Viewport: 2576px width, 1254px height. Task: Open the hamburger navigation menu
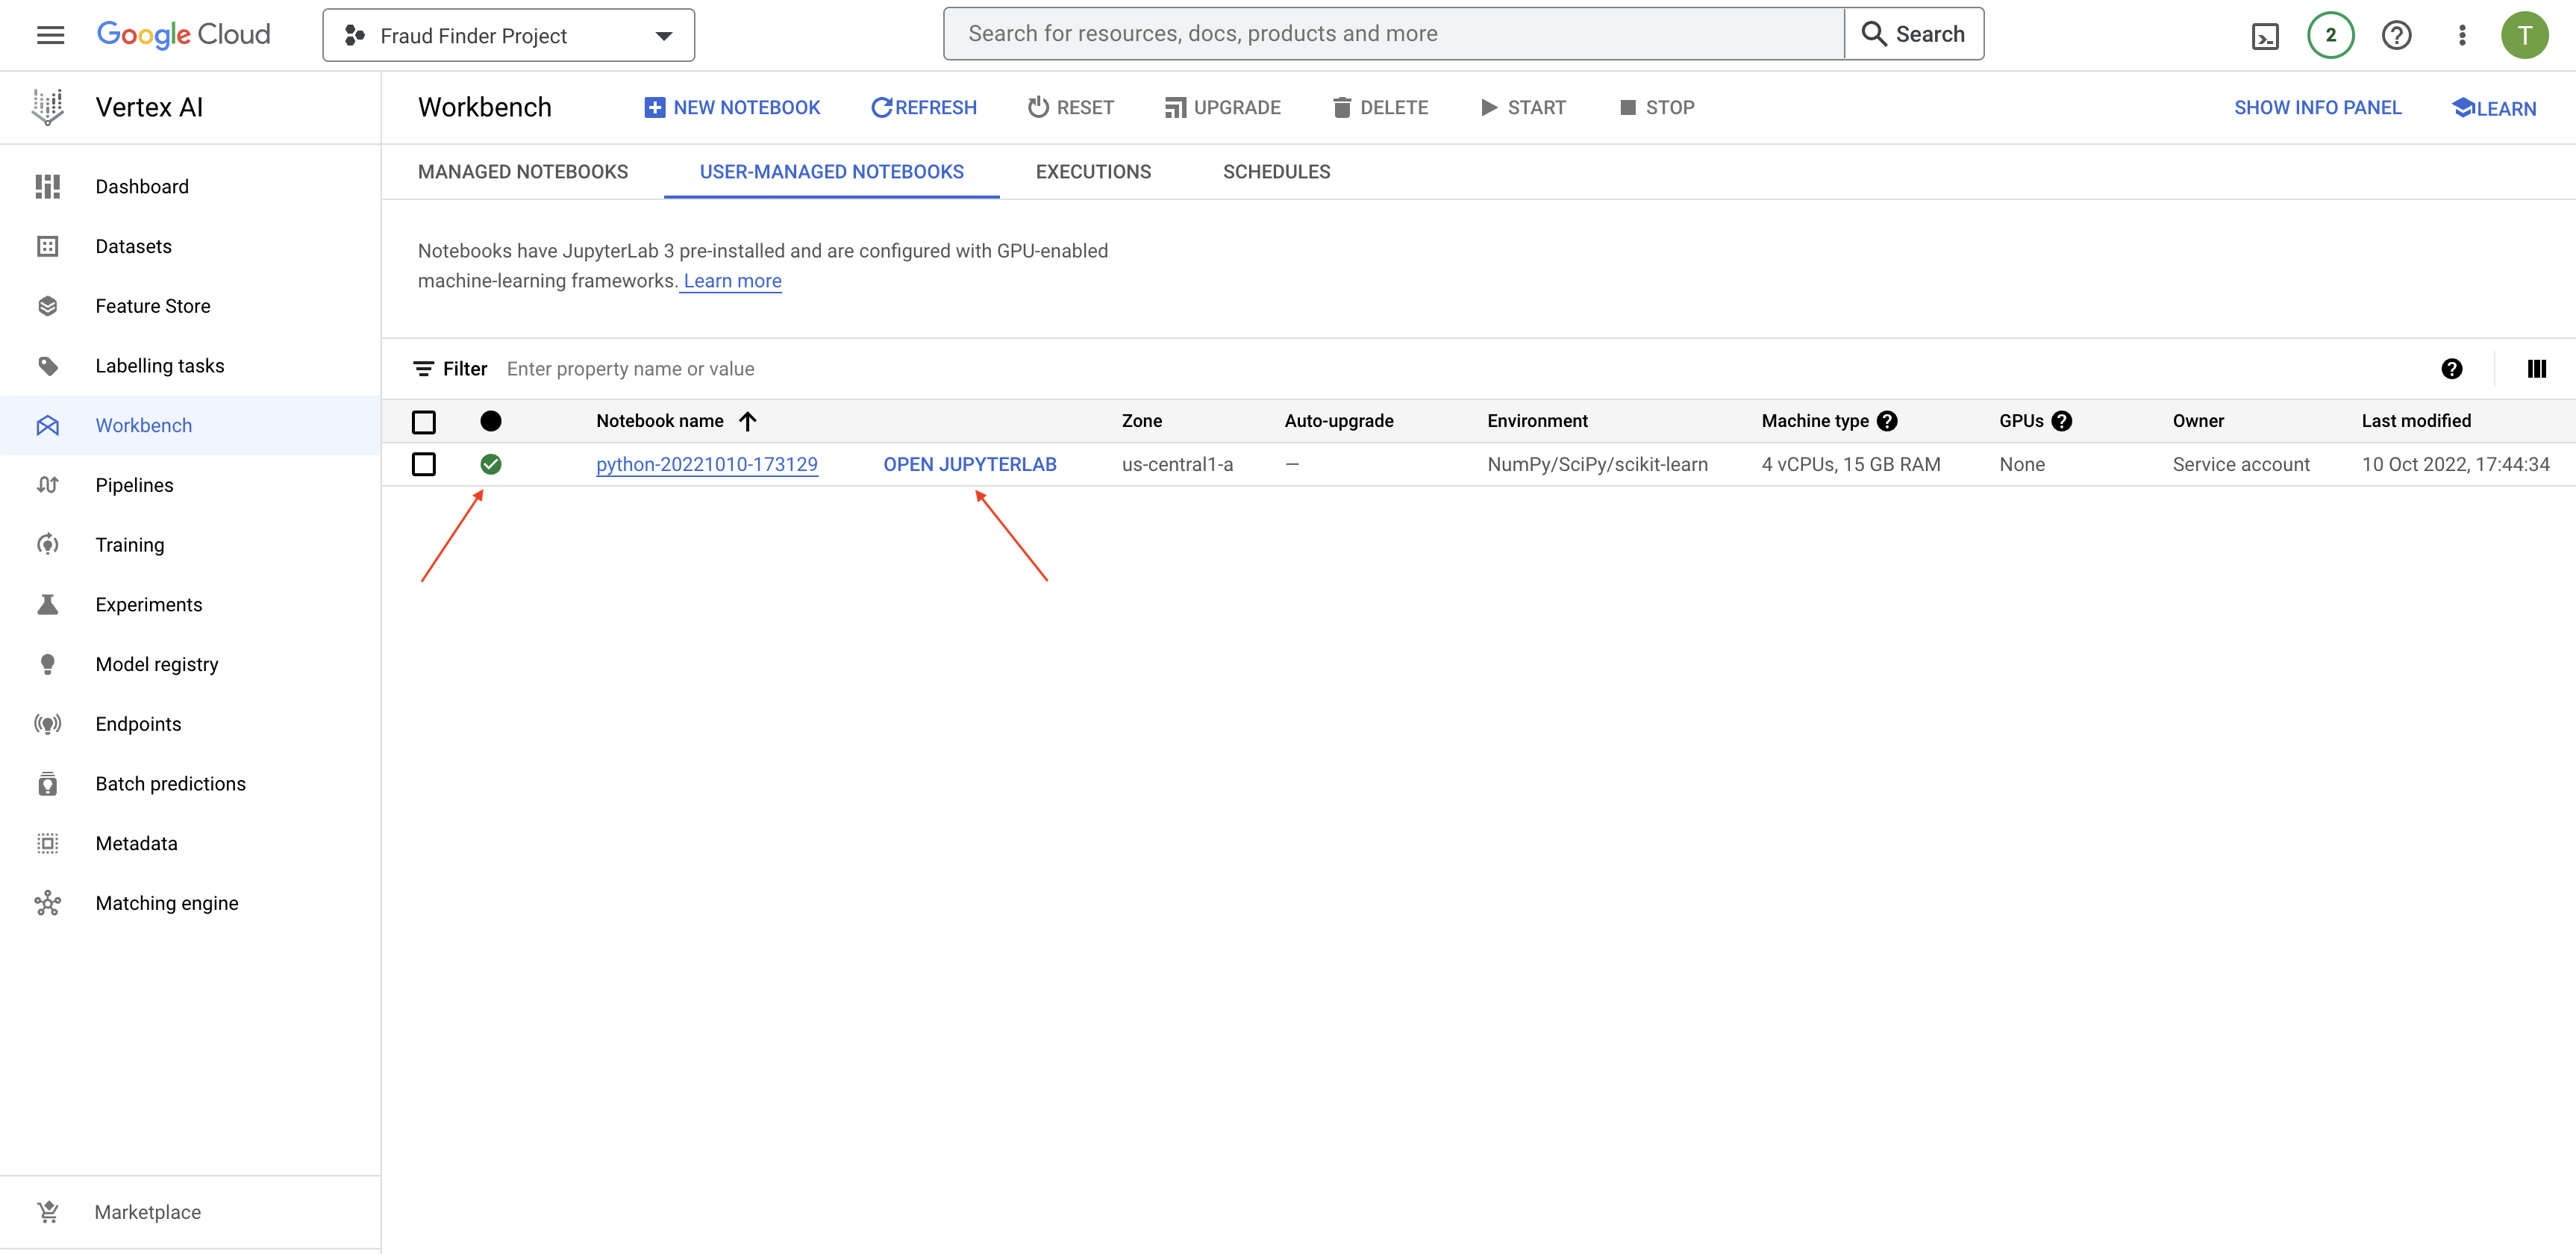pos(50,36)
